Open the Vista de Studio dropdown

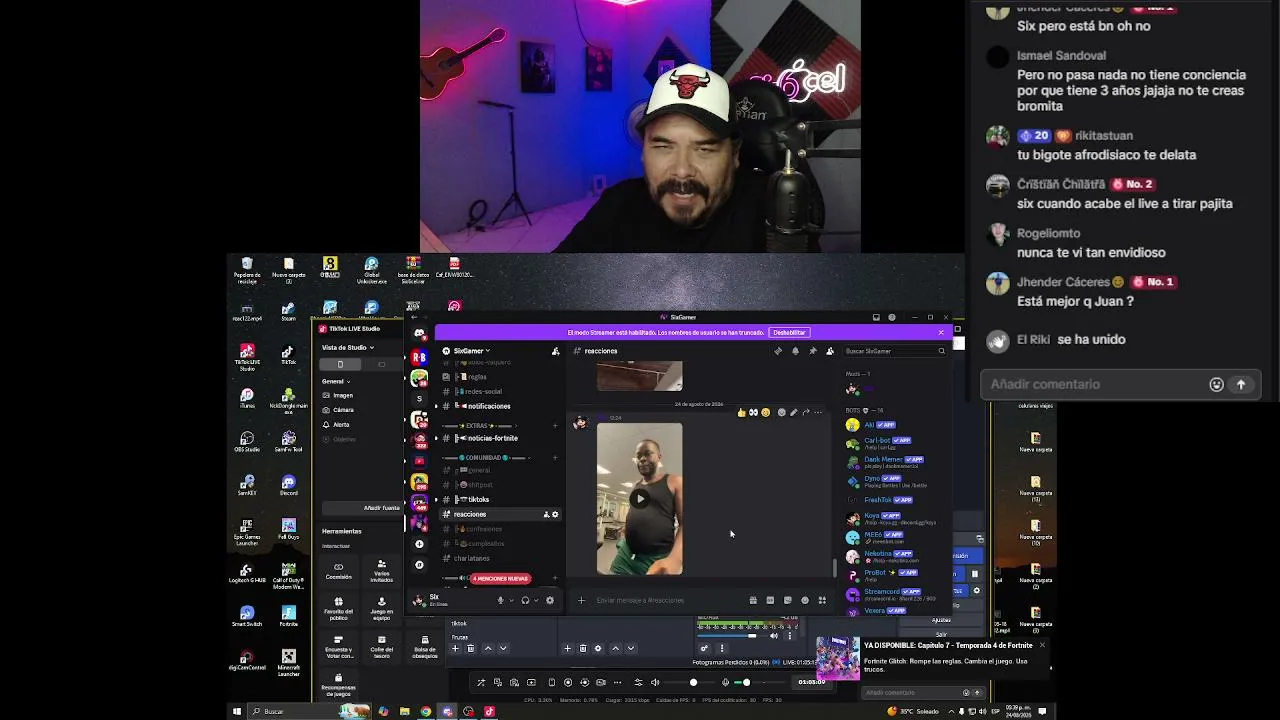(x=348, y=347)
